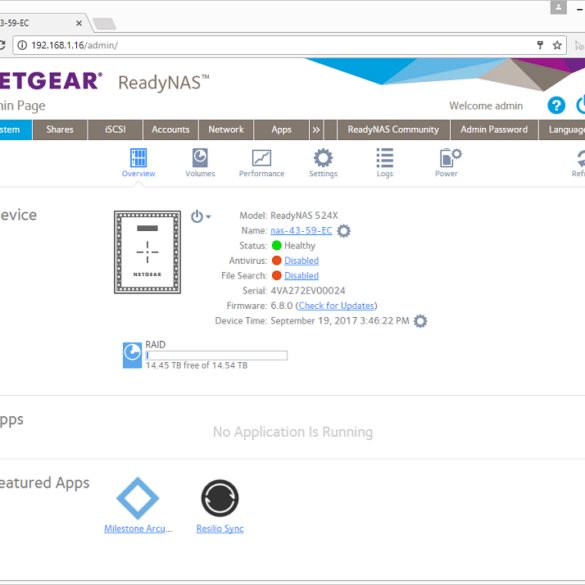Screen dimensions: 585x585
Task: Click the nas-43-59-EC name link
Action: pos(301,231)
